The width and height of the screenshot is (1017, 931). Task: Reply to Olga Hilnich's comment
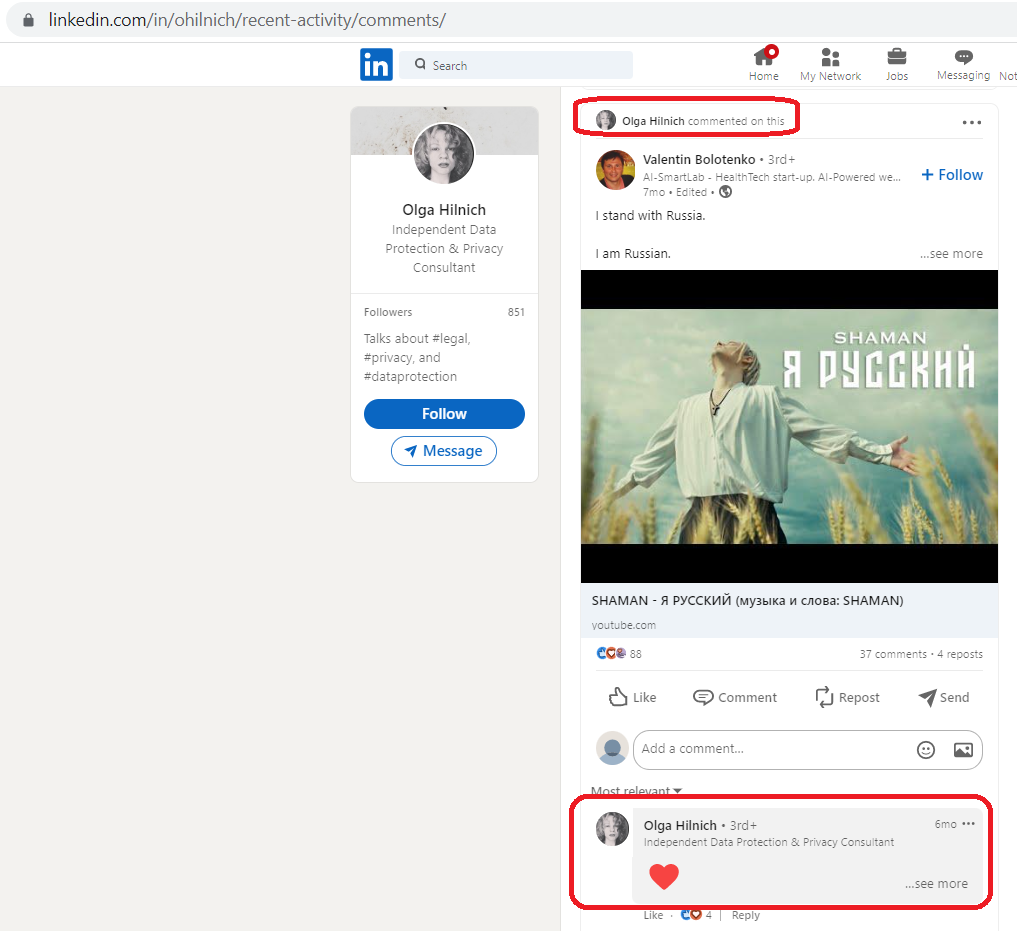[745, 915]
